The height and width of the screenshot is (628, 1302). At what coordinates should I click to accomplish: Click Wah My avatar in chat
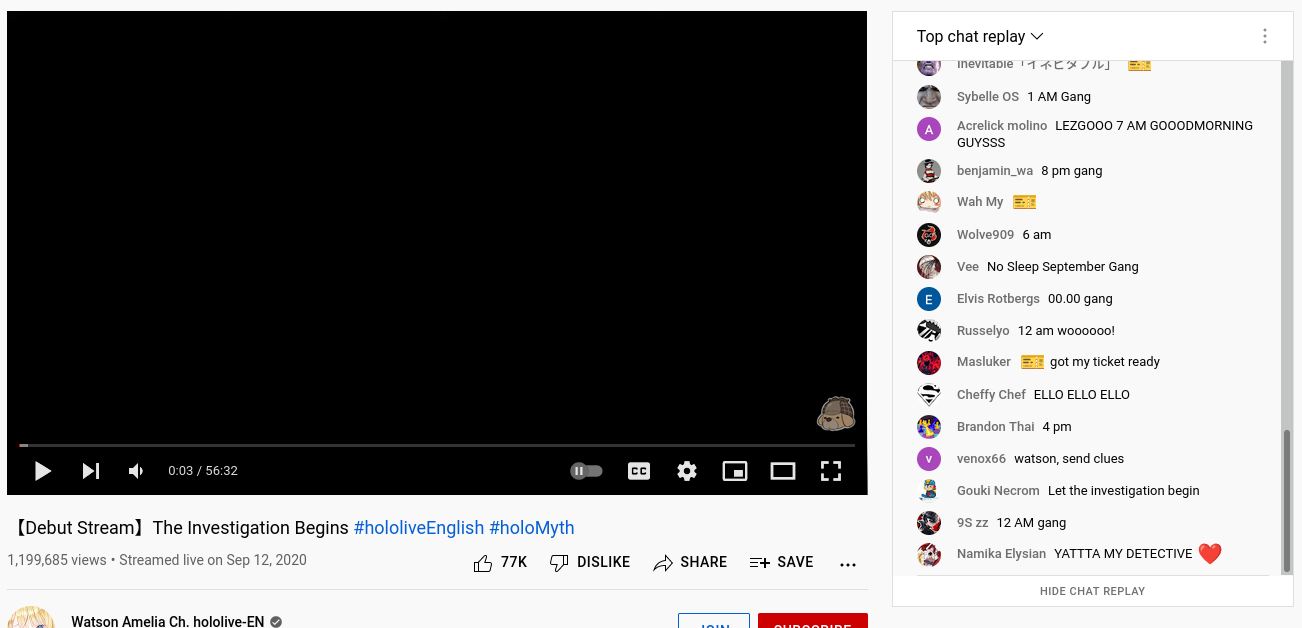(x=929, y=202)
